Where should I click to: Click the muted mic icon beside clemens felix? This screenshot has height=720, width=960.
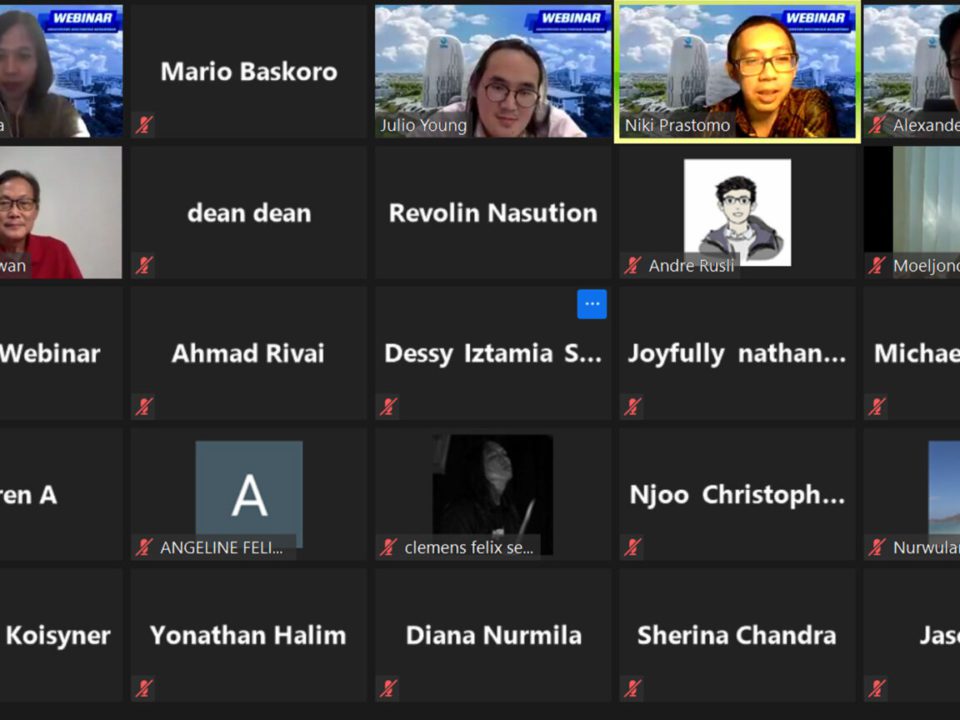[388, 547]
